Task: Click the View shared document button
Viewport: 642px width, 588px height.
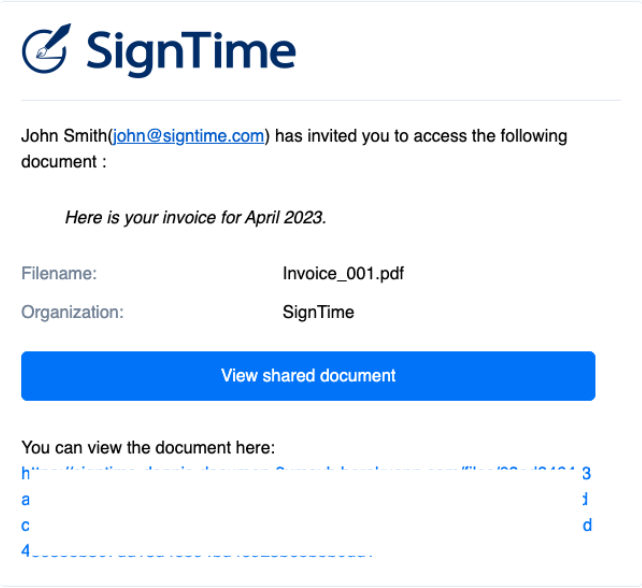Action: pyautogui.click(x=308, y=375)
